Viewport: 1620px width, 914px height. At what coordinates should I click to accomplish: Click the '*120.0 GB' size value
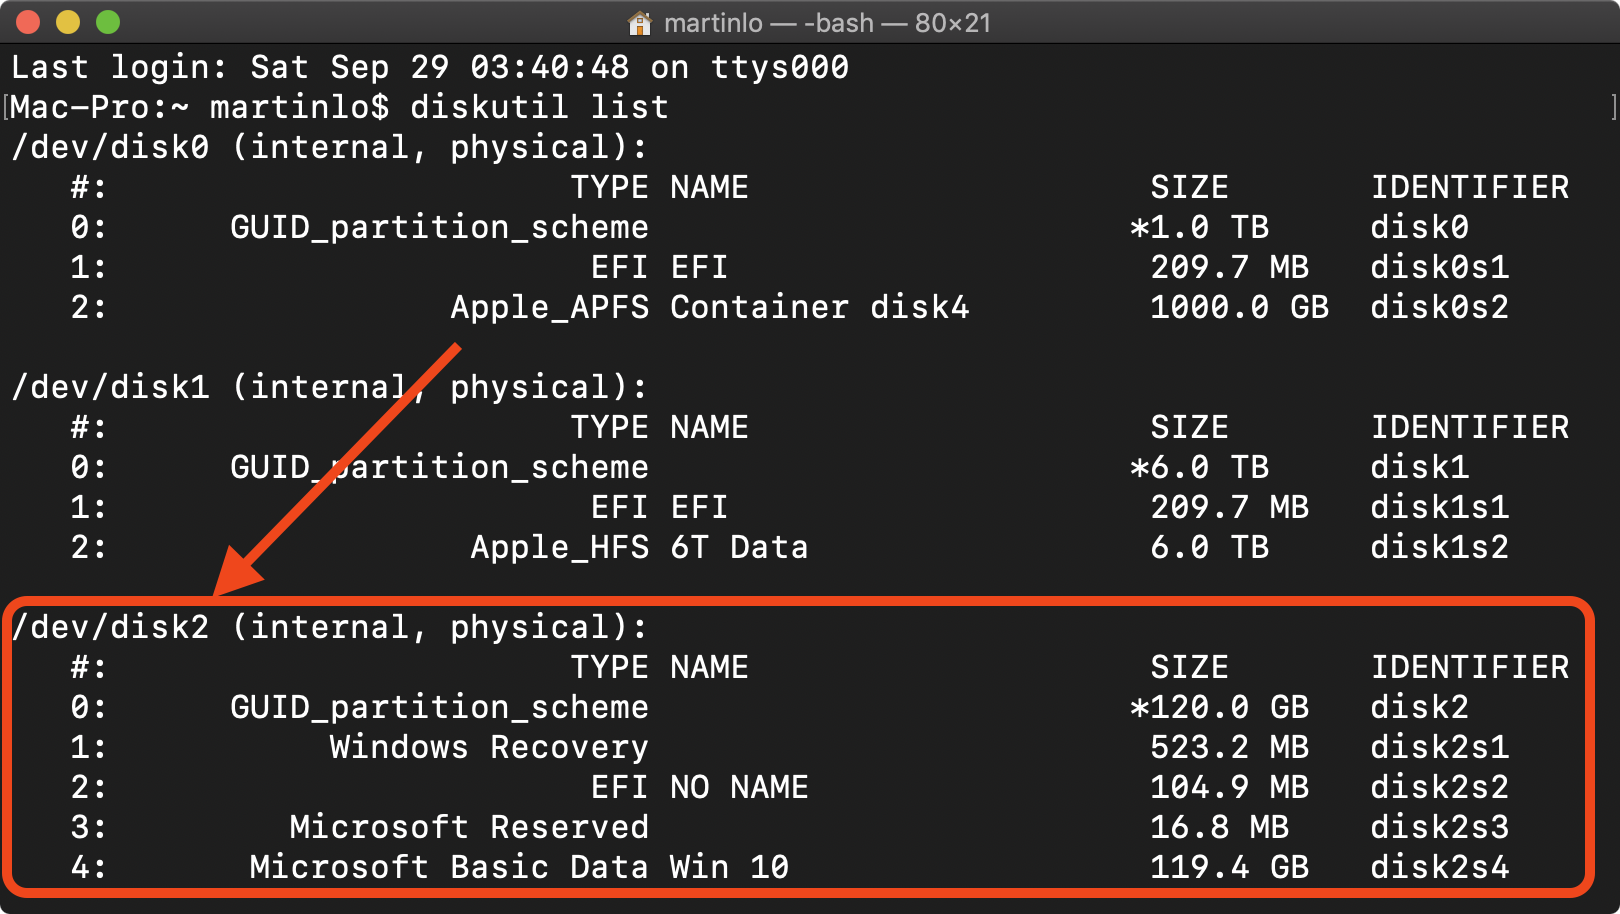1219,707
